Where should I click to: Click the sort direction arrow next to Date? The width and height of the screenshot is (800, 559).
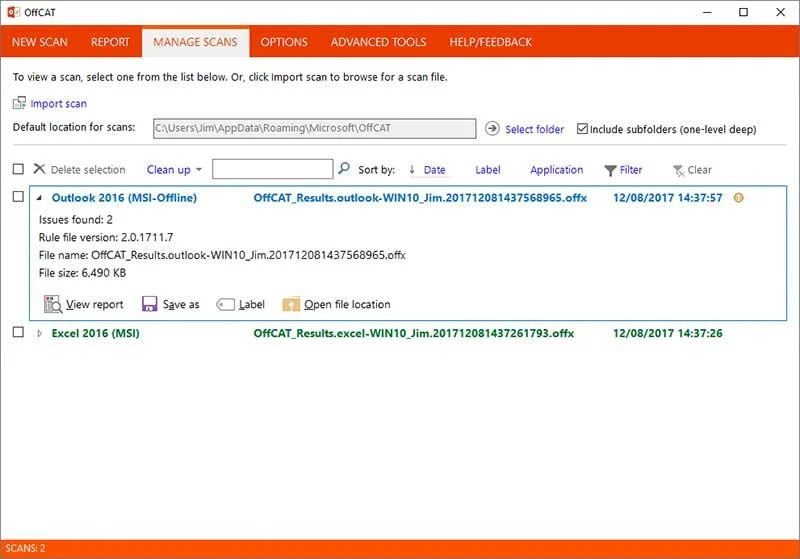(x=412, y=169)
